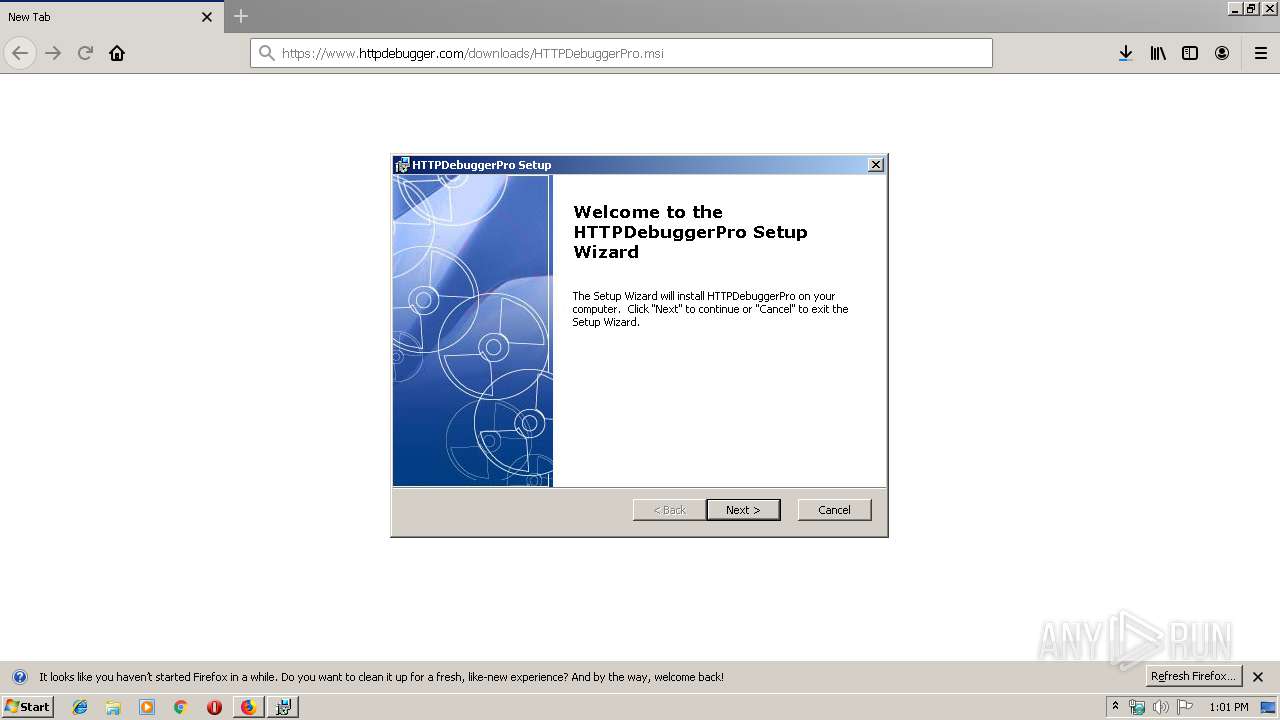Close the HTTPDebuggerPro Setup dialog

click(x=876, y=165)
